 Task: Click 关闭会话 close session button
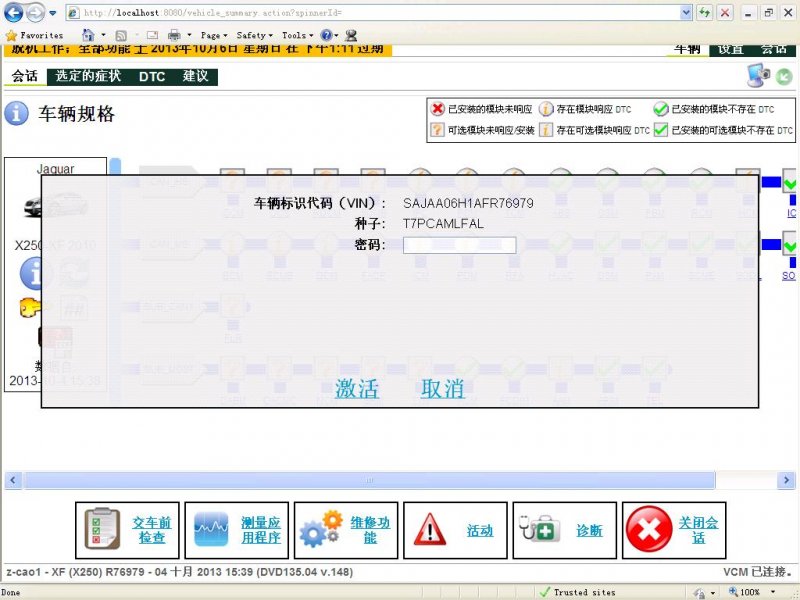[x=674, y=530]
